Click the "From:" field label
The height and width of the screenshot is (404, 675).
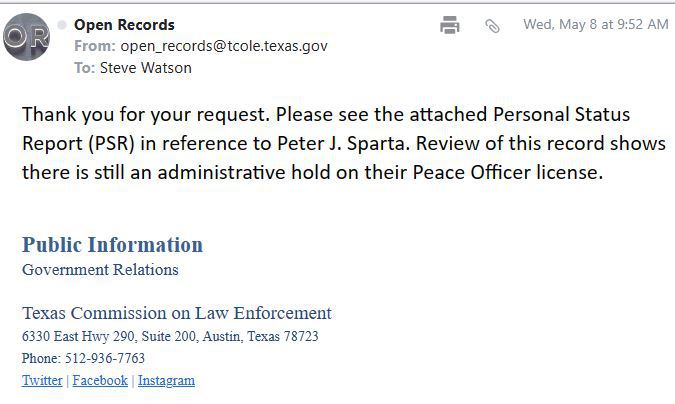(x=94, y=46)
